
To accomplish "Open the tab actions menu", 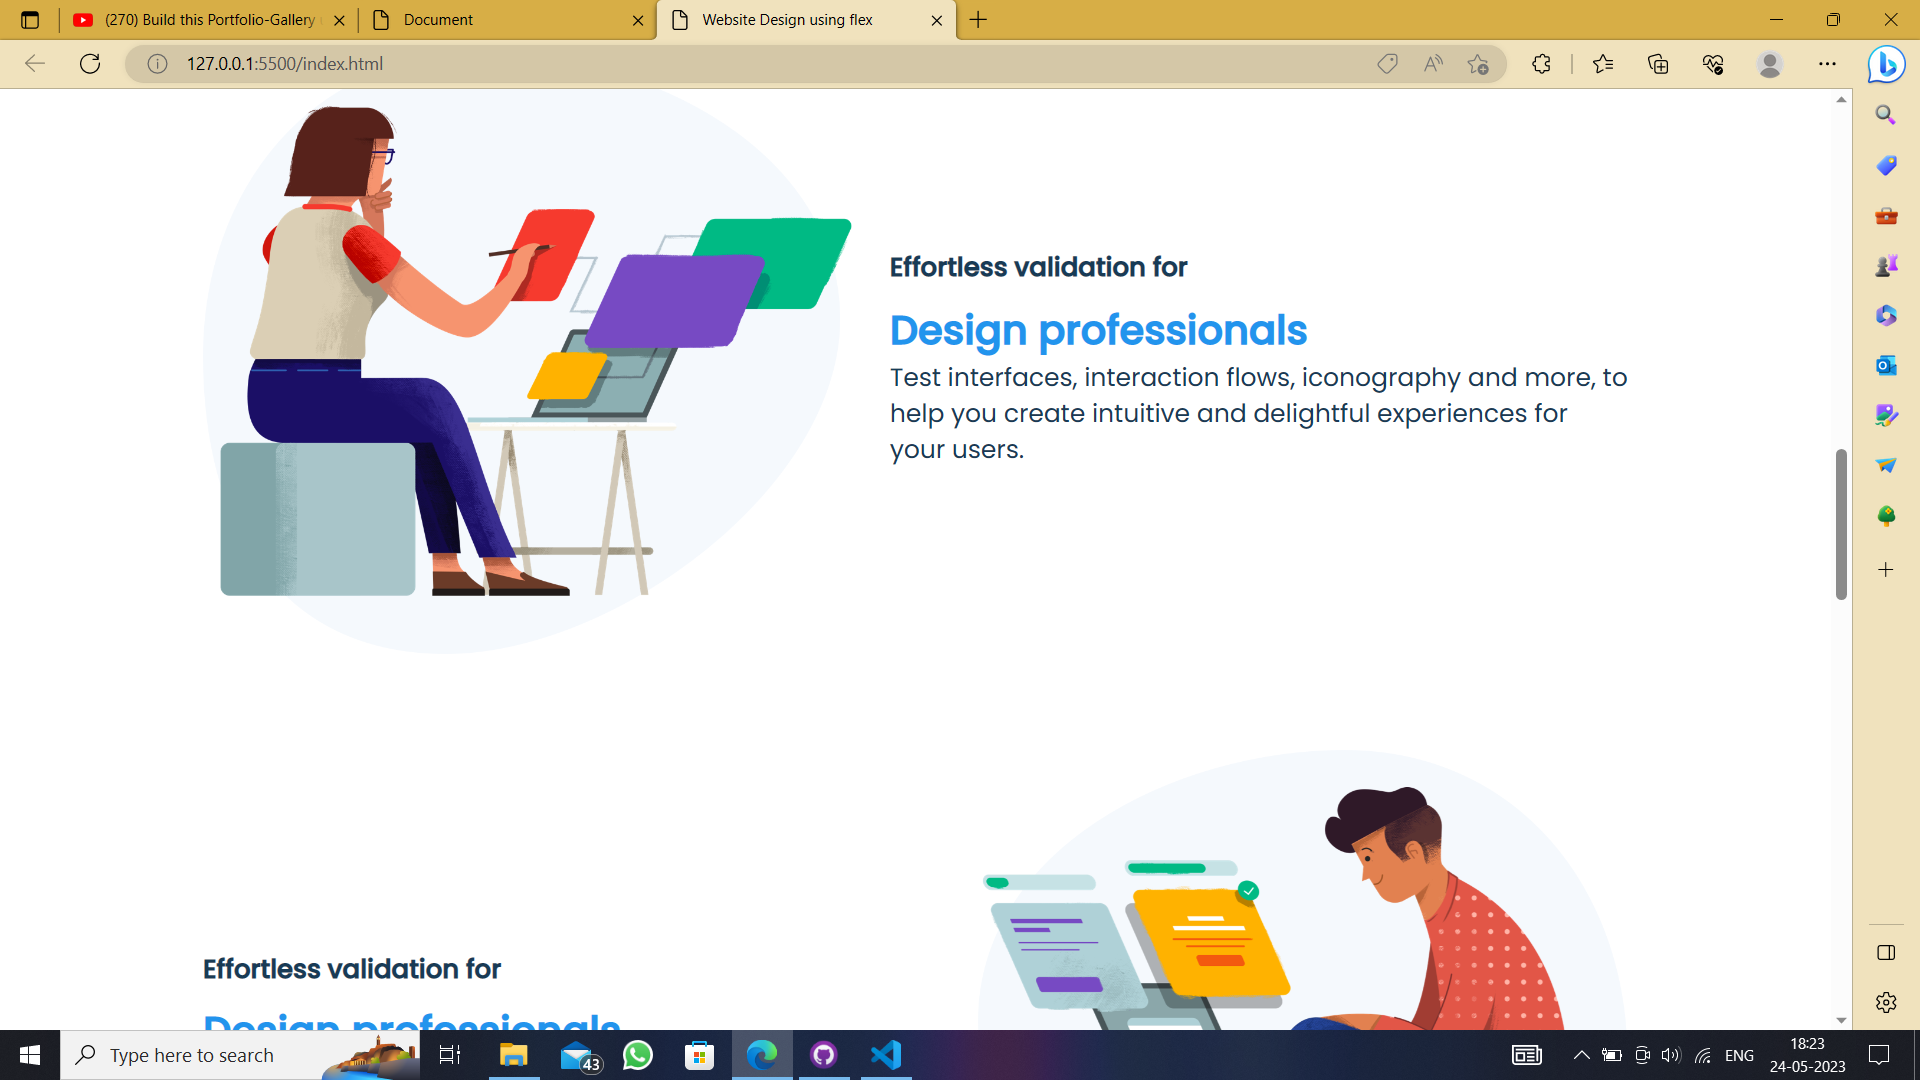I will (x=30, y=20).
